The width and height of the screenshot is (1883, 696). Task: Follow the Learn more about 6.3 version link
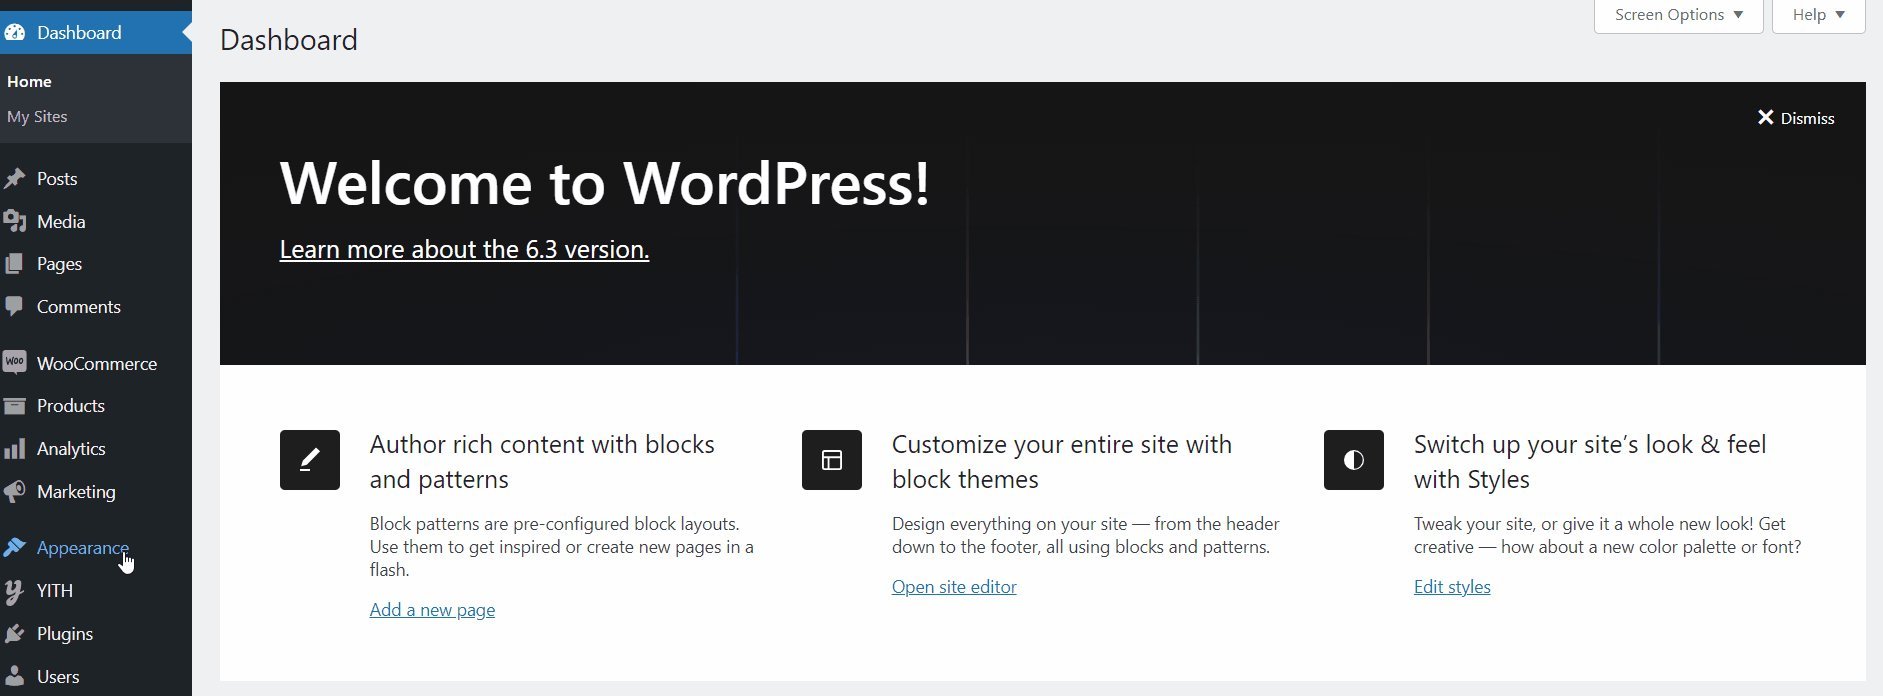464,249
